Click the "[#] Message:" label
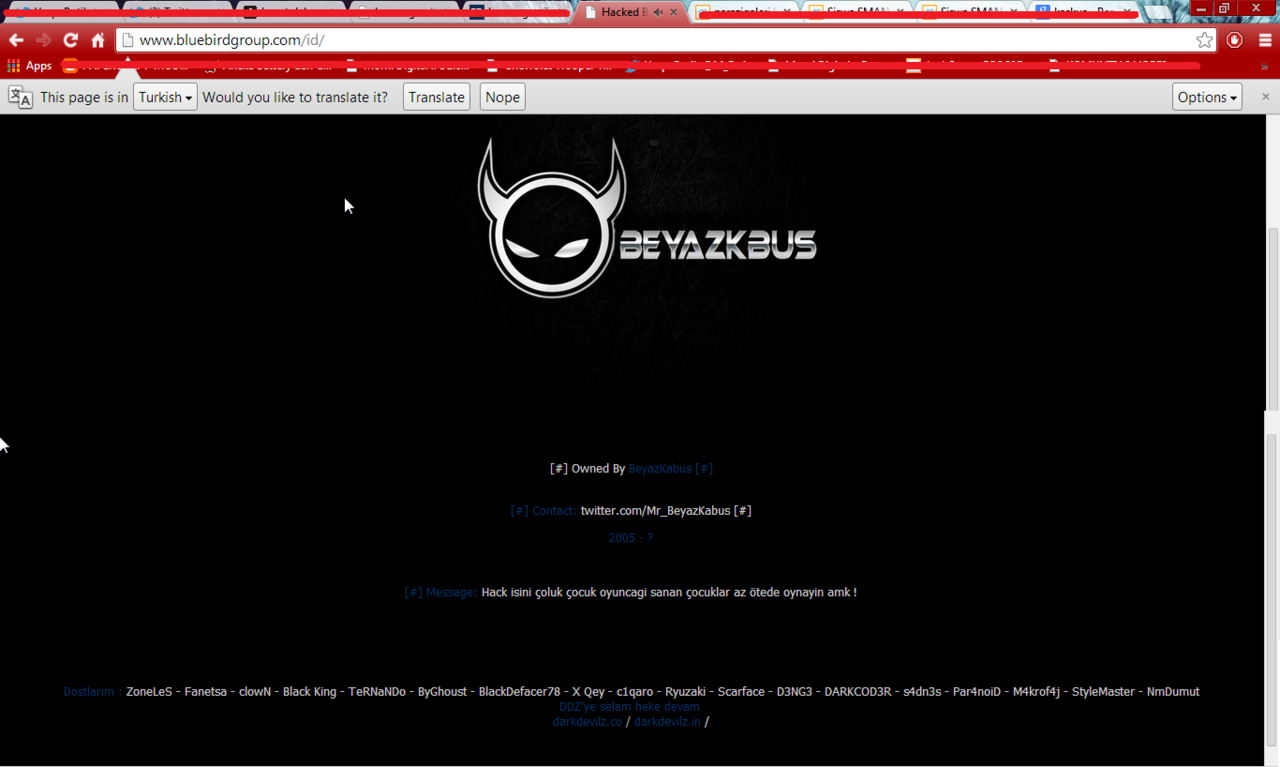This screenshot has height=767, width=1280. coord(440,592)
